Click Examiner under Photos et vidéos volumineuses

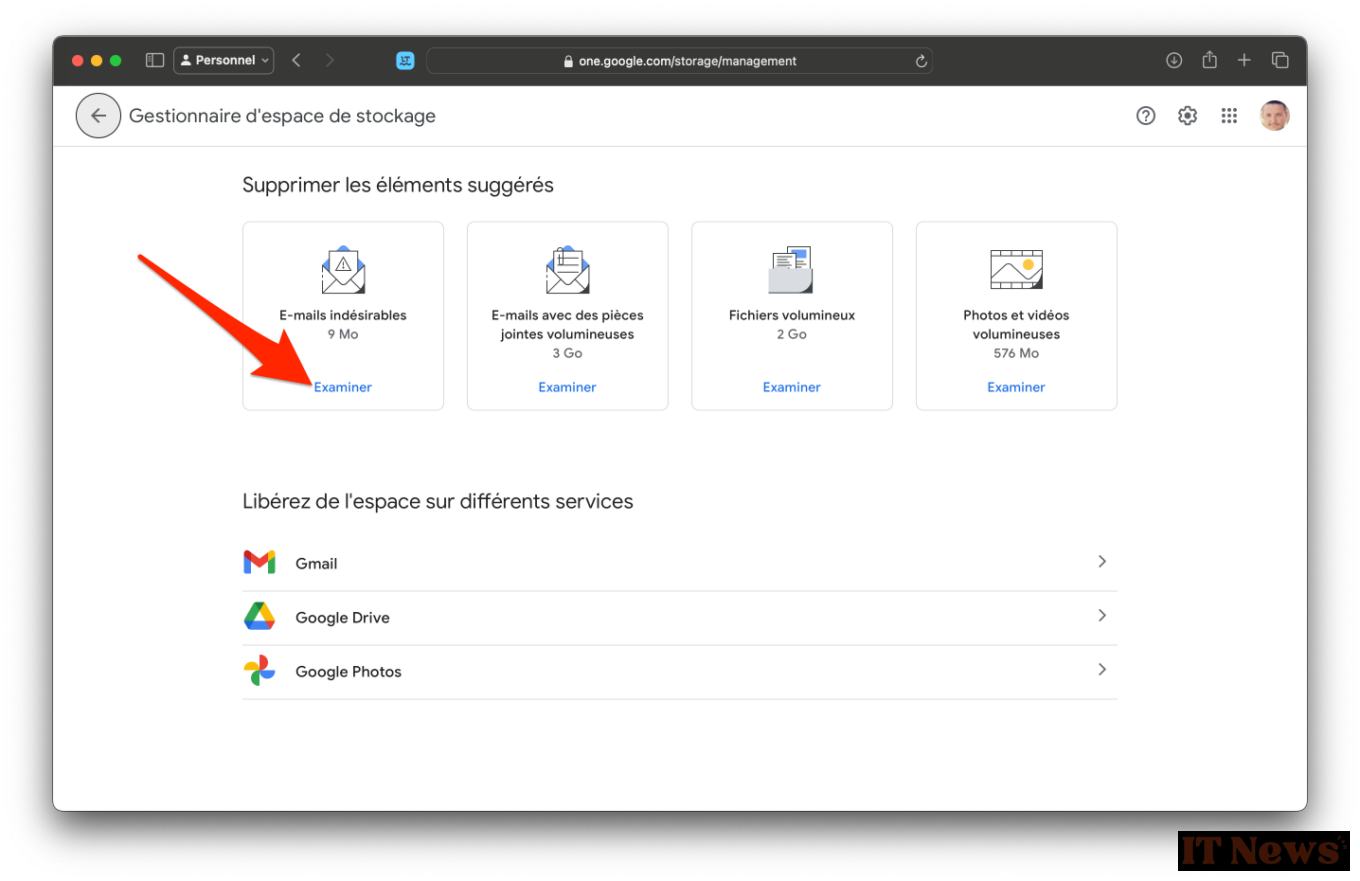tap(1016, 387)
